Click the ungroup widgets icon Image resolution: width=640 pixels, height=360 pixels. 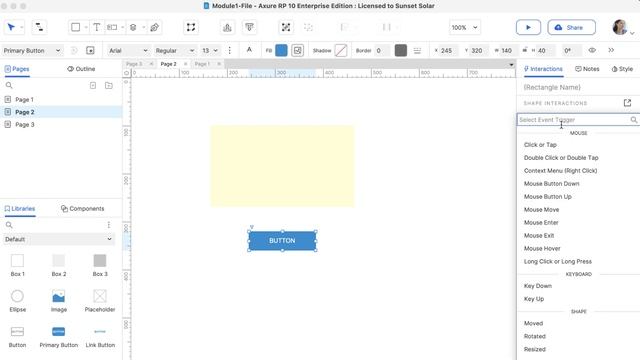(x=308, y=27)
